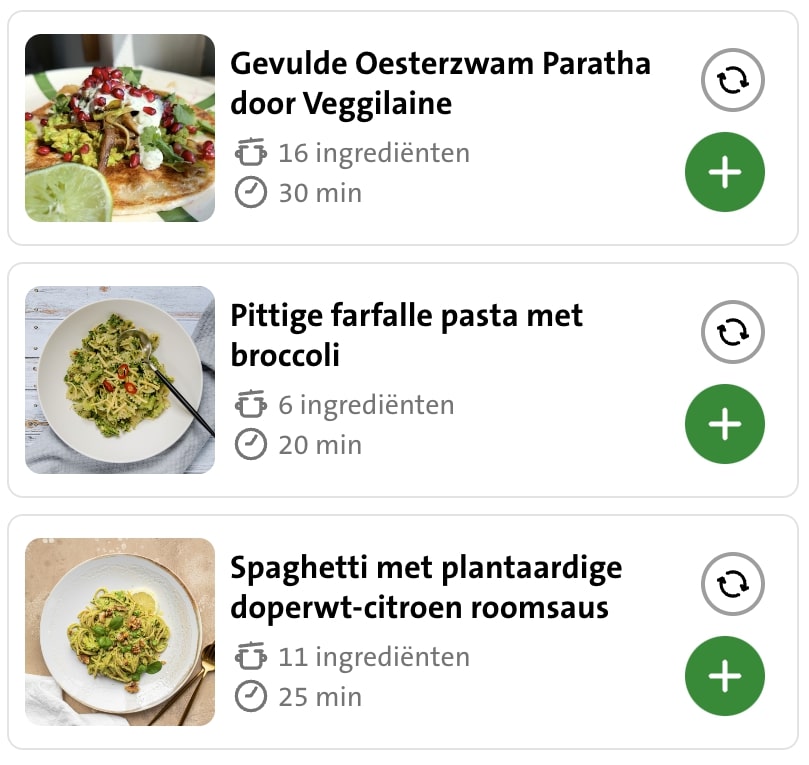Swap the Gevulde Oesterzwam Paratha recipe

(732, 79)
